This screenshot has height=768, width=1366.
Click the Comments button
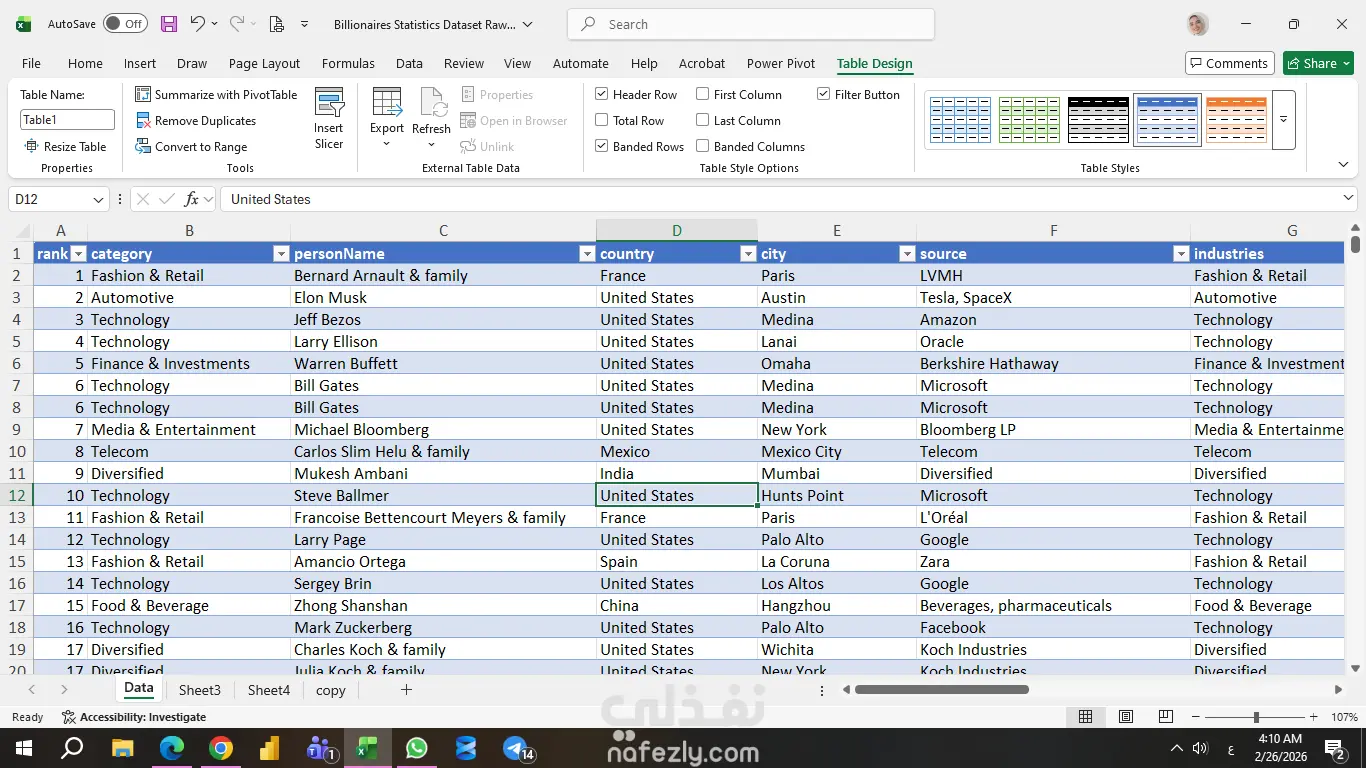1229,63
